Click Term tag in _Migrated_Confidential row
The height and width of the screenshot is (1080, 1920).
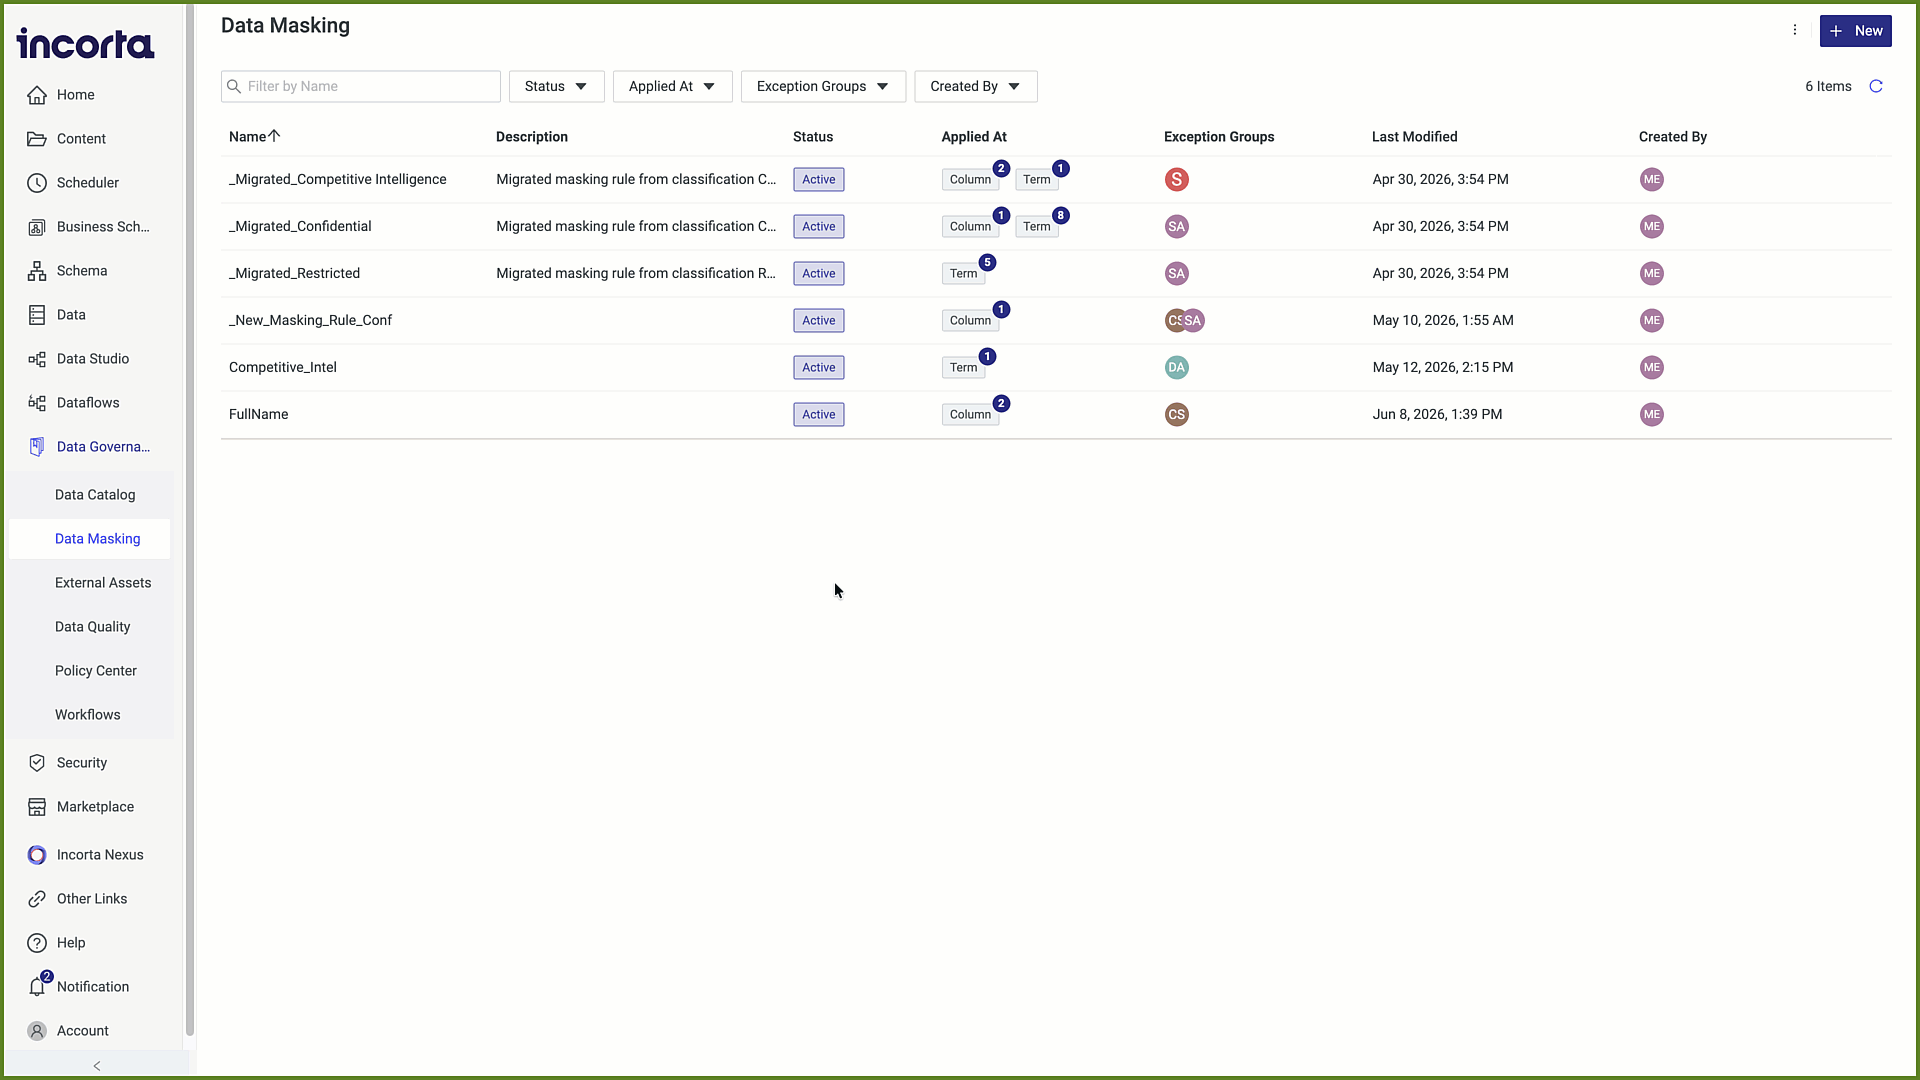[x=1036, y=227]
